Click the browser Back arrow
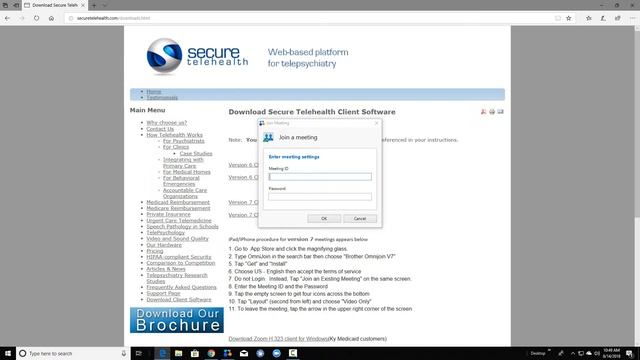 point(7,18)
